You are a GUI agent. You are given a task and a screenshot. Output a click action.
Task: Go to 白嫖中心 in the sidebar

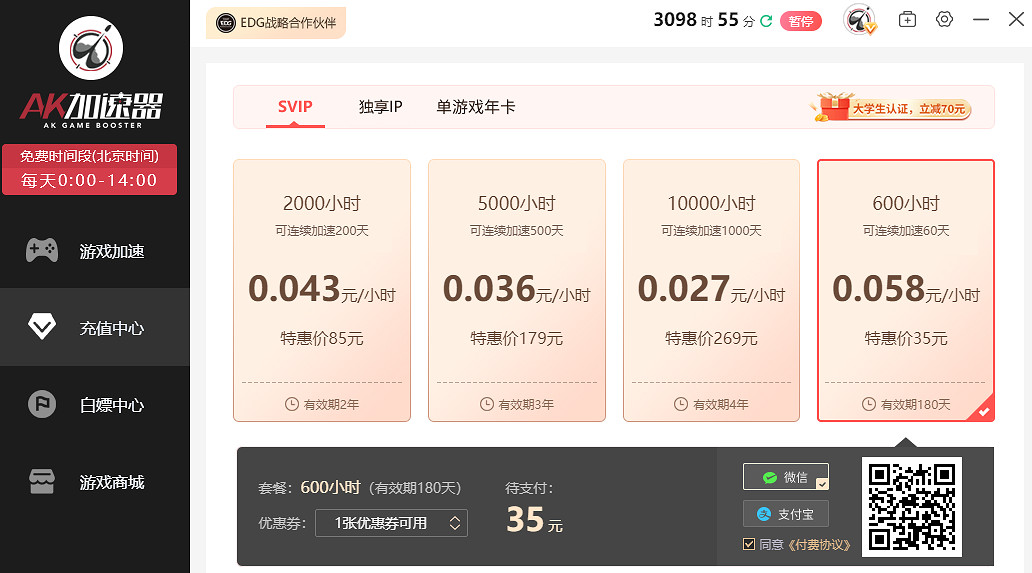coord(95,404)
